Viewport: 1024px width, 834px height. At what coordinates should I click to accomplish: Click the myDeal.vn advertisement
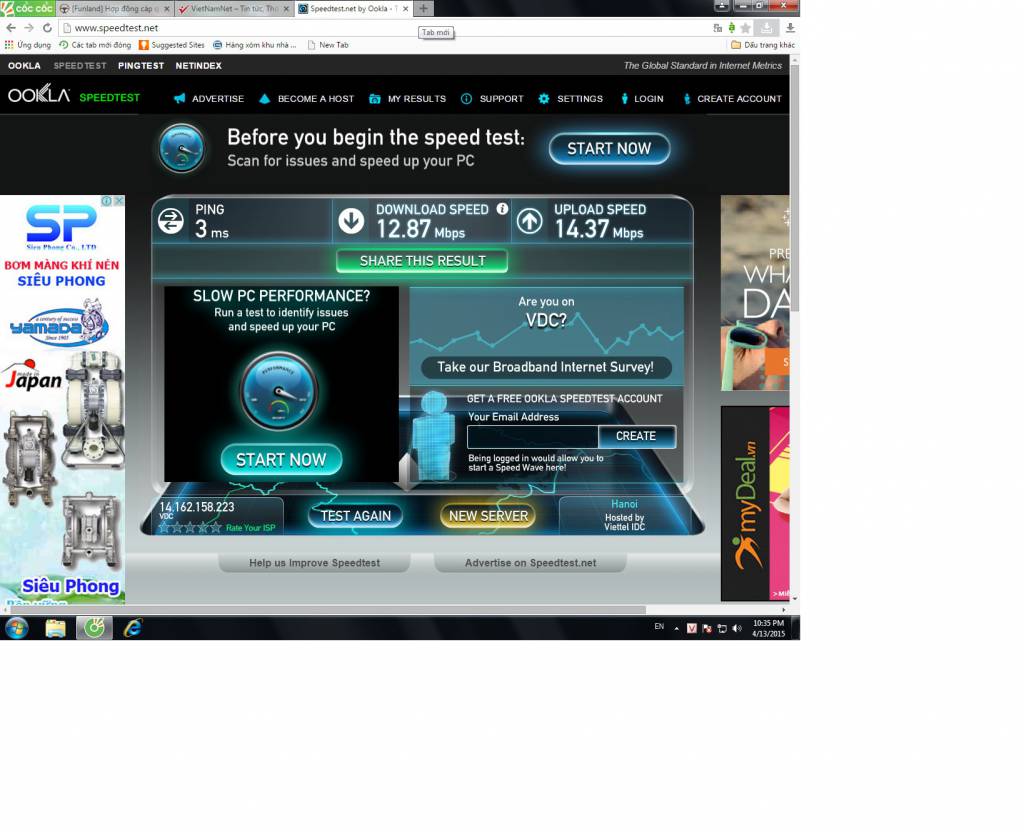(x=755, y=504)
